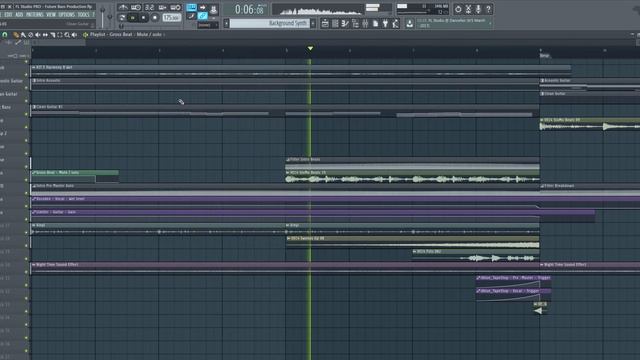Screen dimensions: 640x360
Task: Open clip menu of Filter Intro Beats clip
Action: coord(288,160)
